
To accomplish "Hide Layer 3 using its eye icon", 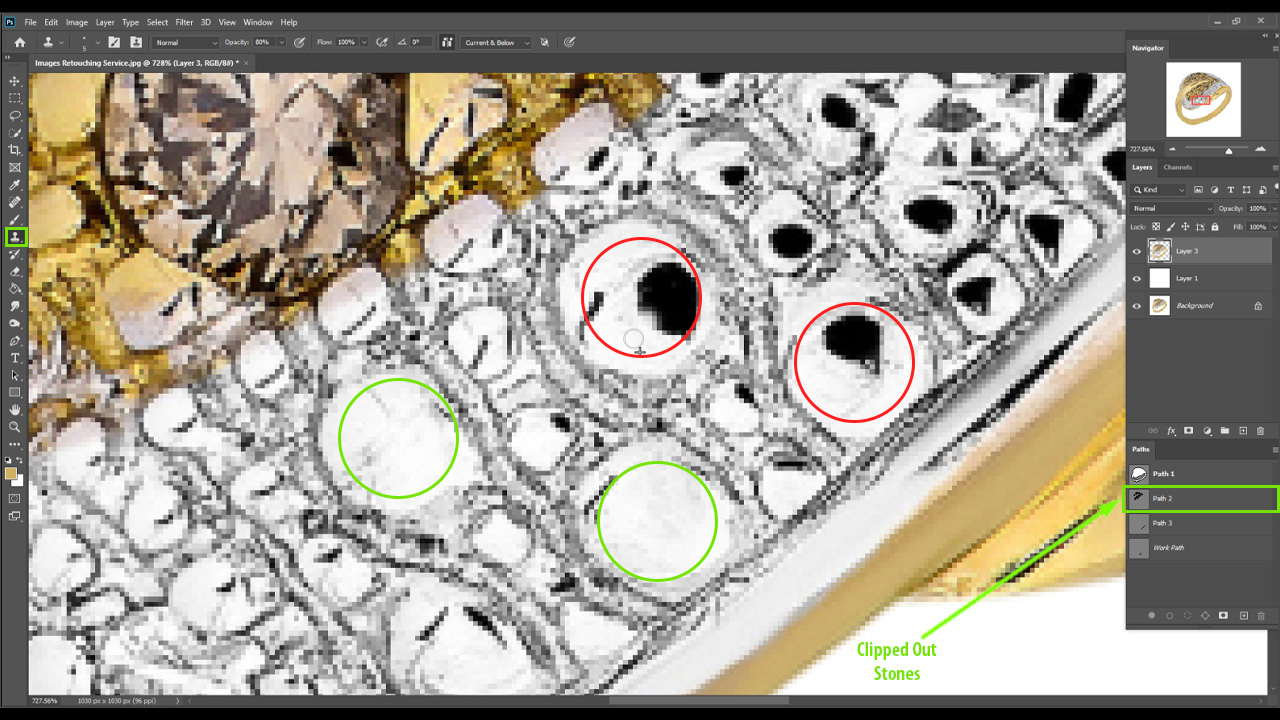I will pyautogui.click(x=1136, y=252).
